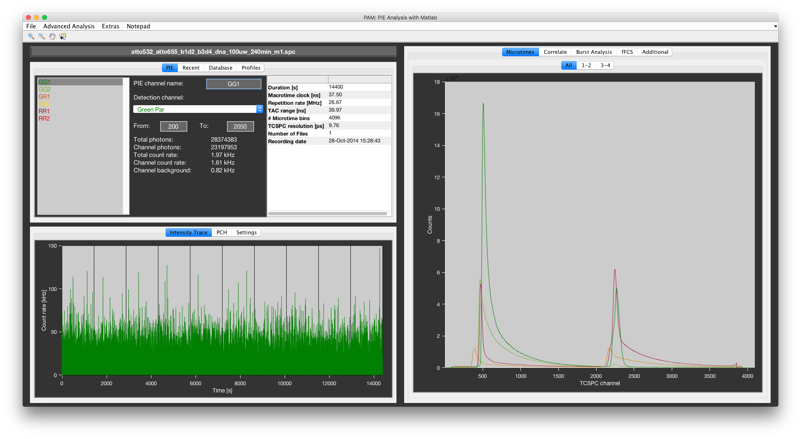Click the PIE channel name field
Image resolution: width=800 pixels, height=439 pixels.
tap(233, 84)
